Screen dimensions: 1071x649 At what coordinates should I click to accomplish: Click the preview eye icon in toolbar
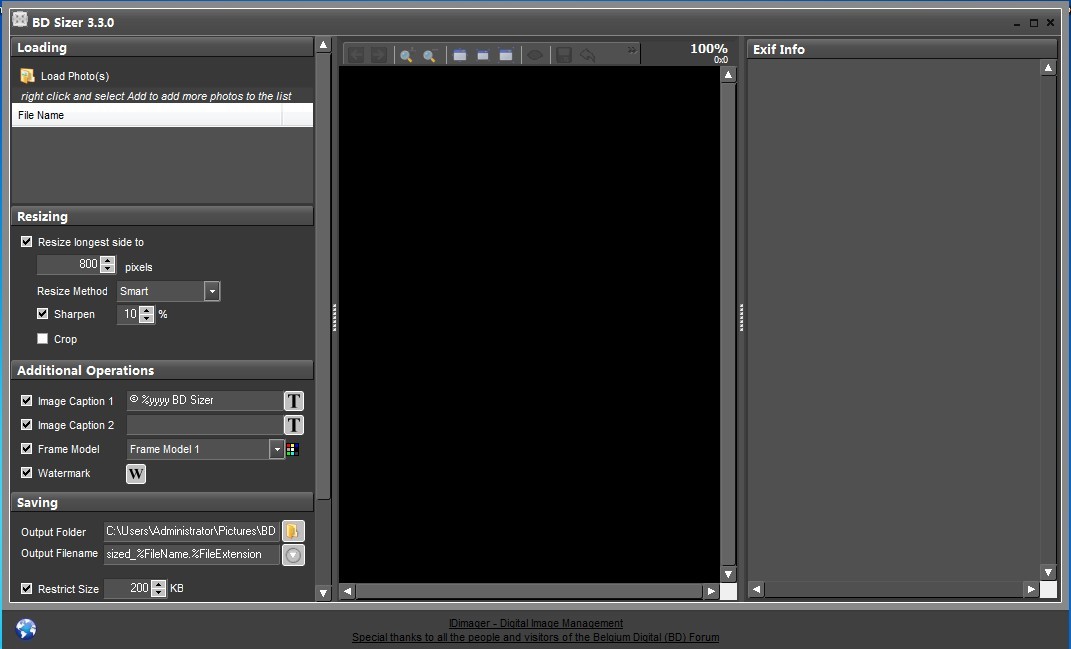click(535, 56)
